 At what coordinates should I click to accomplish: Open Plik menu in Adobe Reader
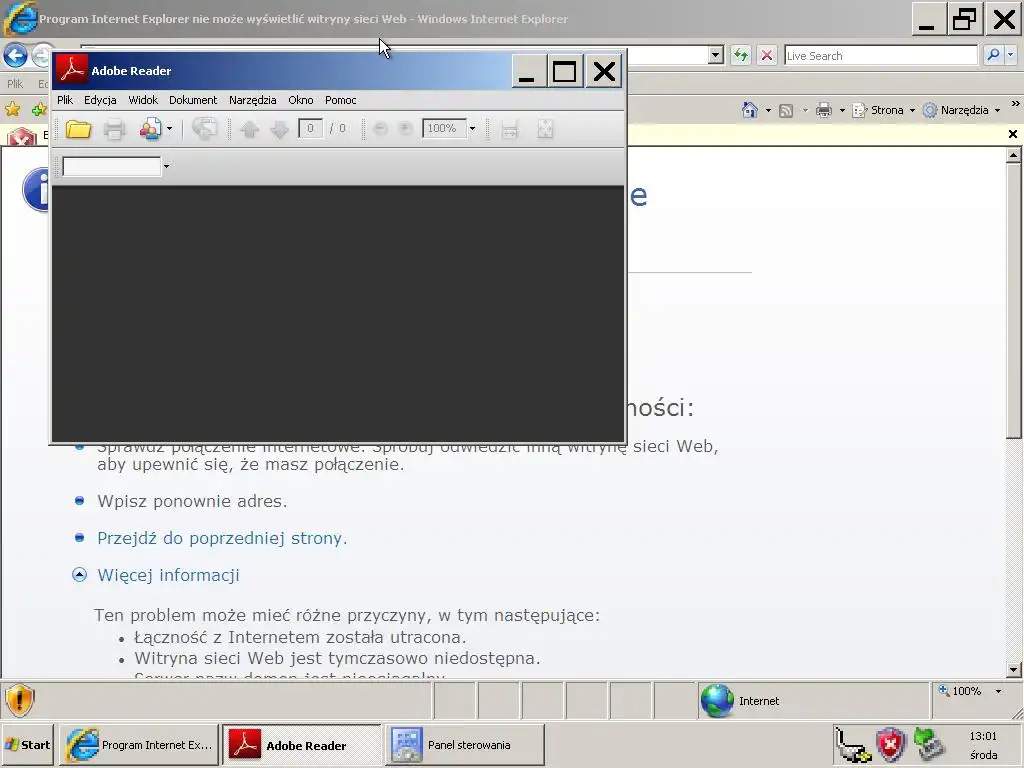tap(65, 100)
